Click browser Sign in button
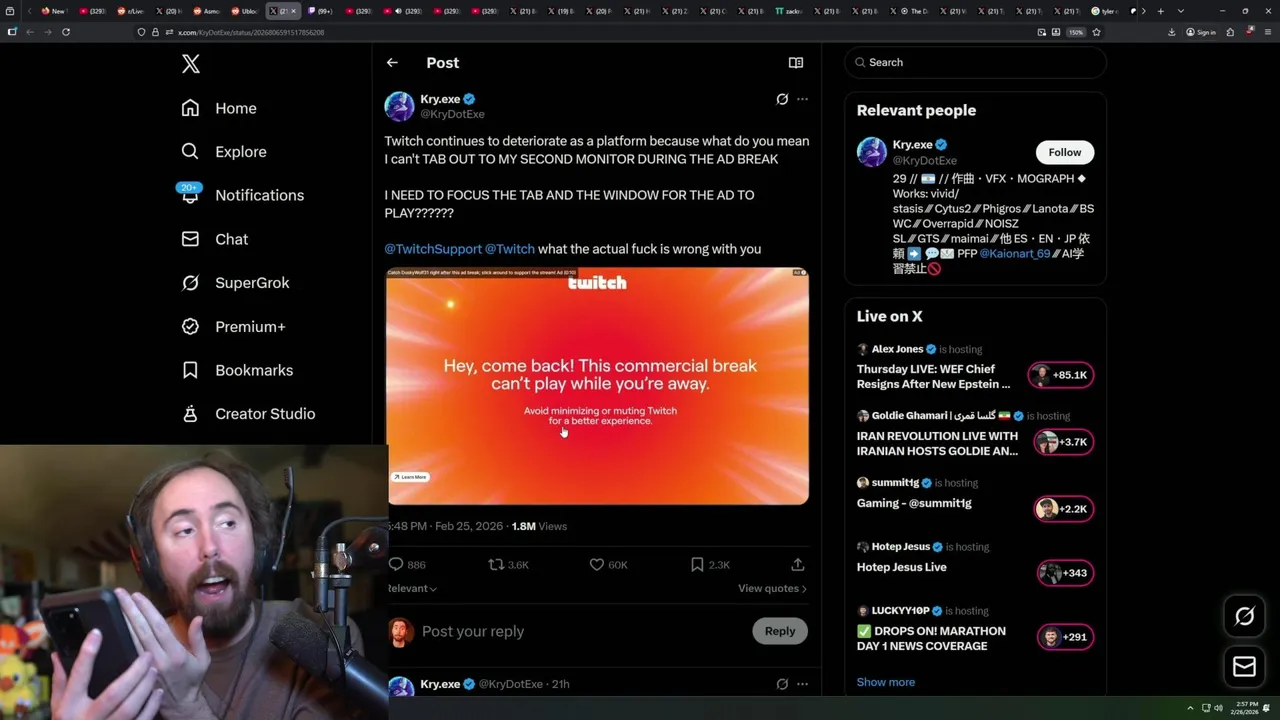 click(x=1201, y=32)
